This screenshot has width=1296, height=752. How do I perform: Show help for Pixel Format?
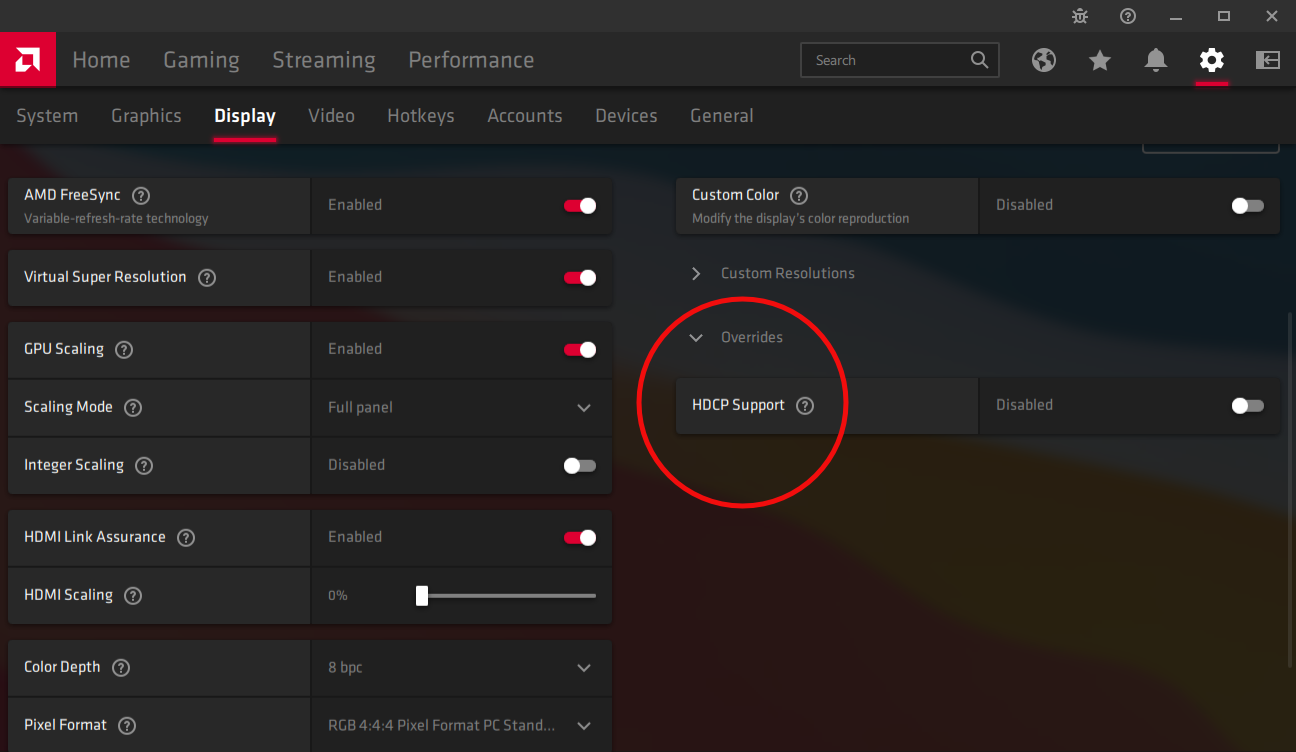pos(127,726)
